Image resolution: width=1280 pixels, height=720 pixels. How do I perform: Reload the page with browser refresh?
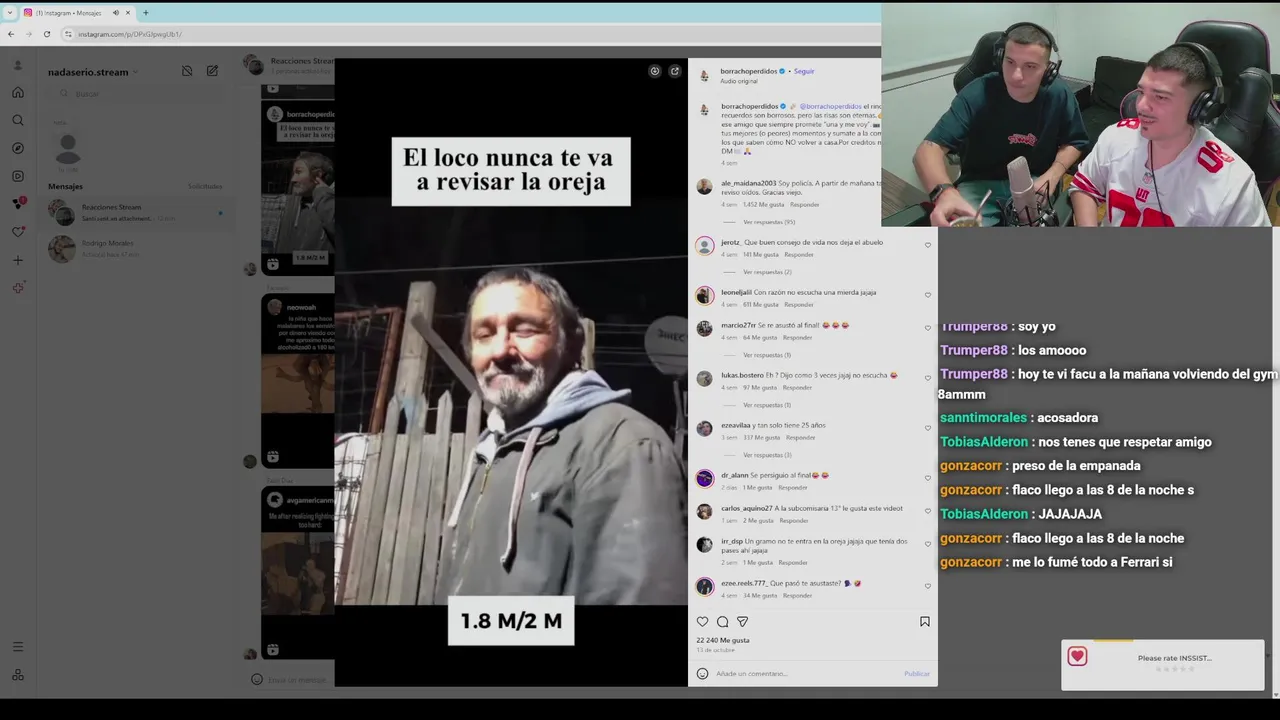(x=46, y=34)
